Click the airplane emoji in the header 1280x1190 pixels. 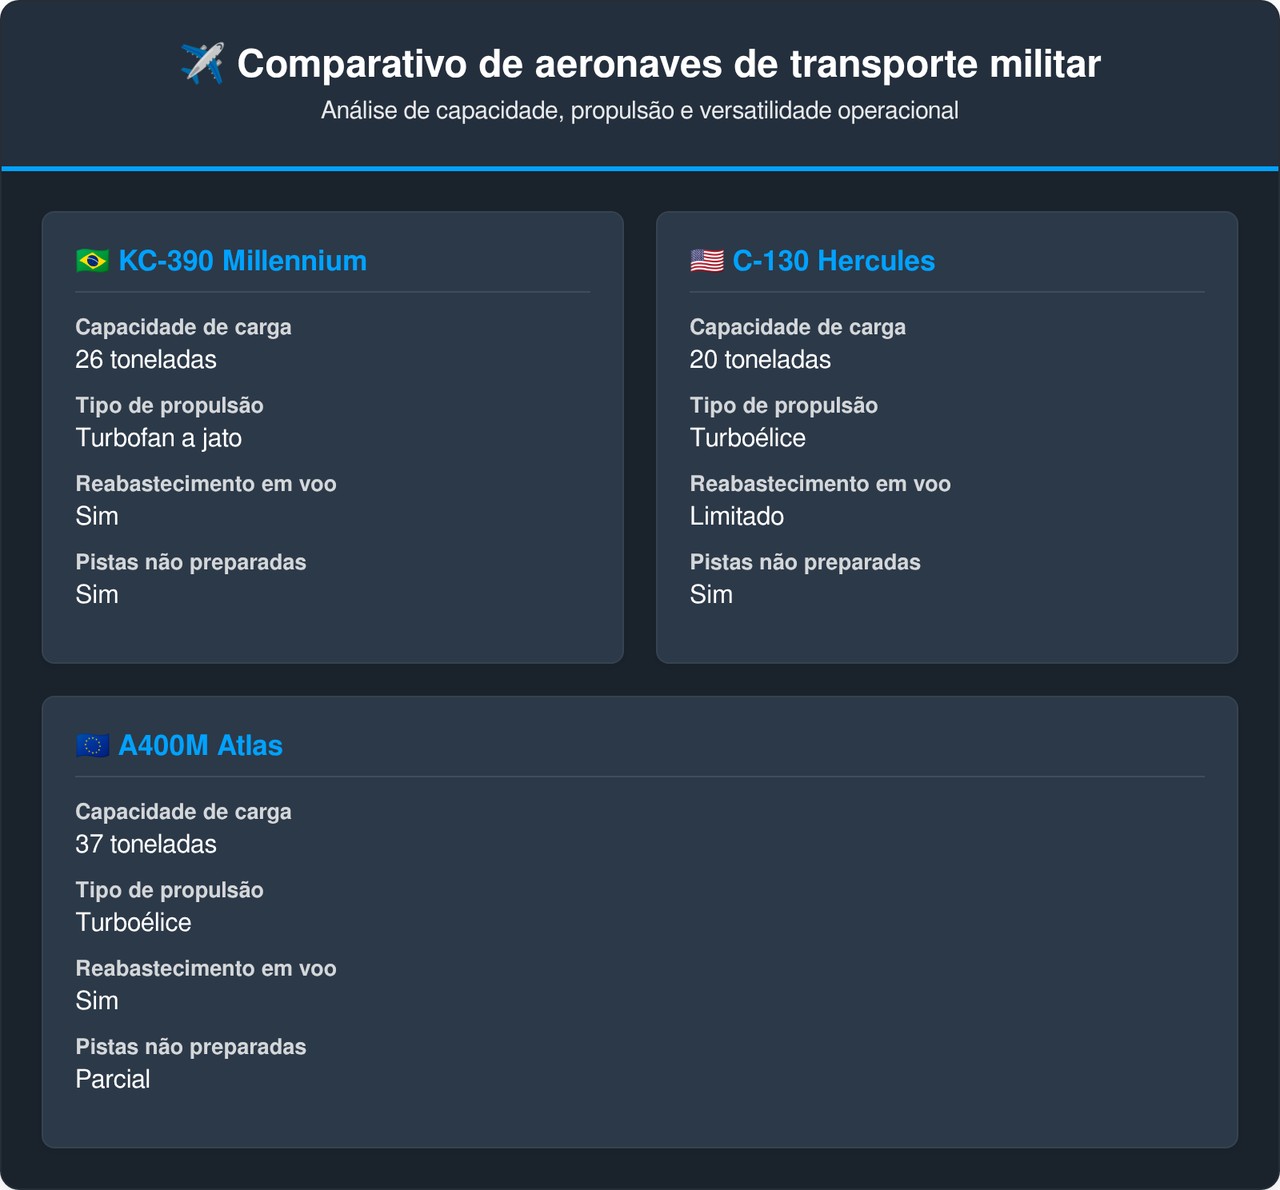(x=202, y=64)
